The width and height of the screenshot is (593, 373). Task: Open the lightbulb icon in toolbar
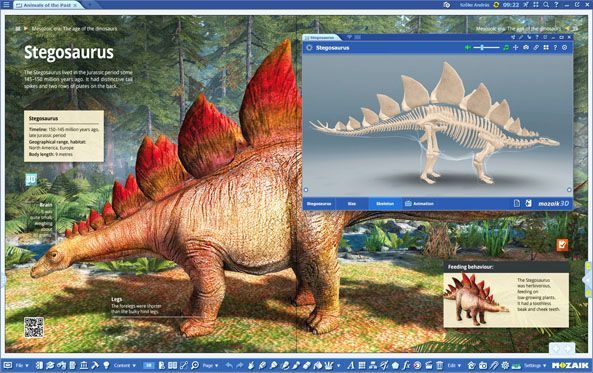tap(107, 365)
